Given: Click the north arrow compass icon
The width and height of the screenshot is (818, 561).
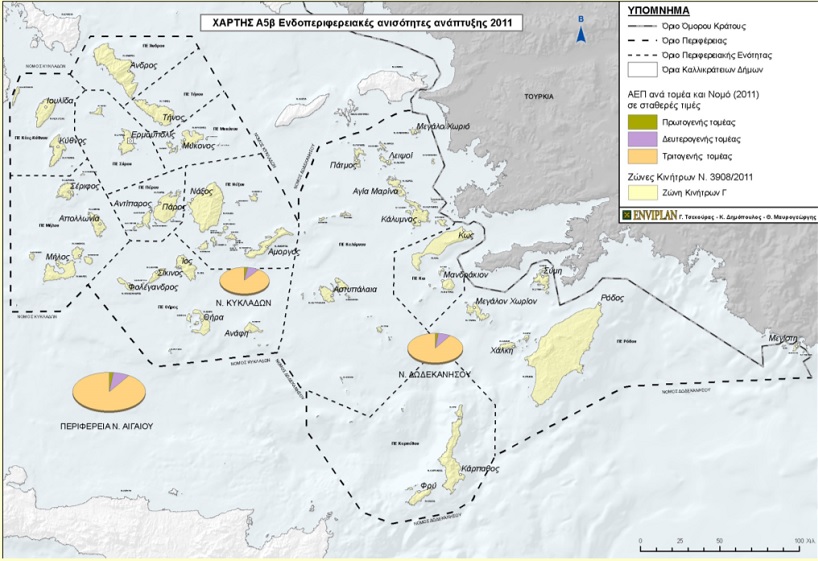Looking at the screenshot, I should pos(580,34).
